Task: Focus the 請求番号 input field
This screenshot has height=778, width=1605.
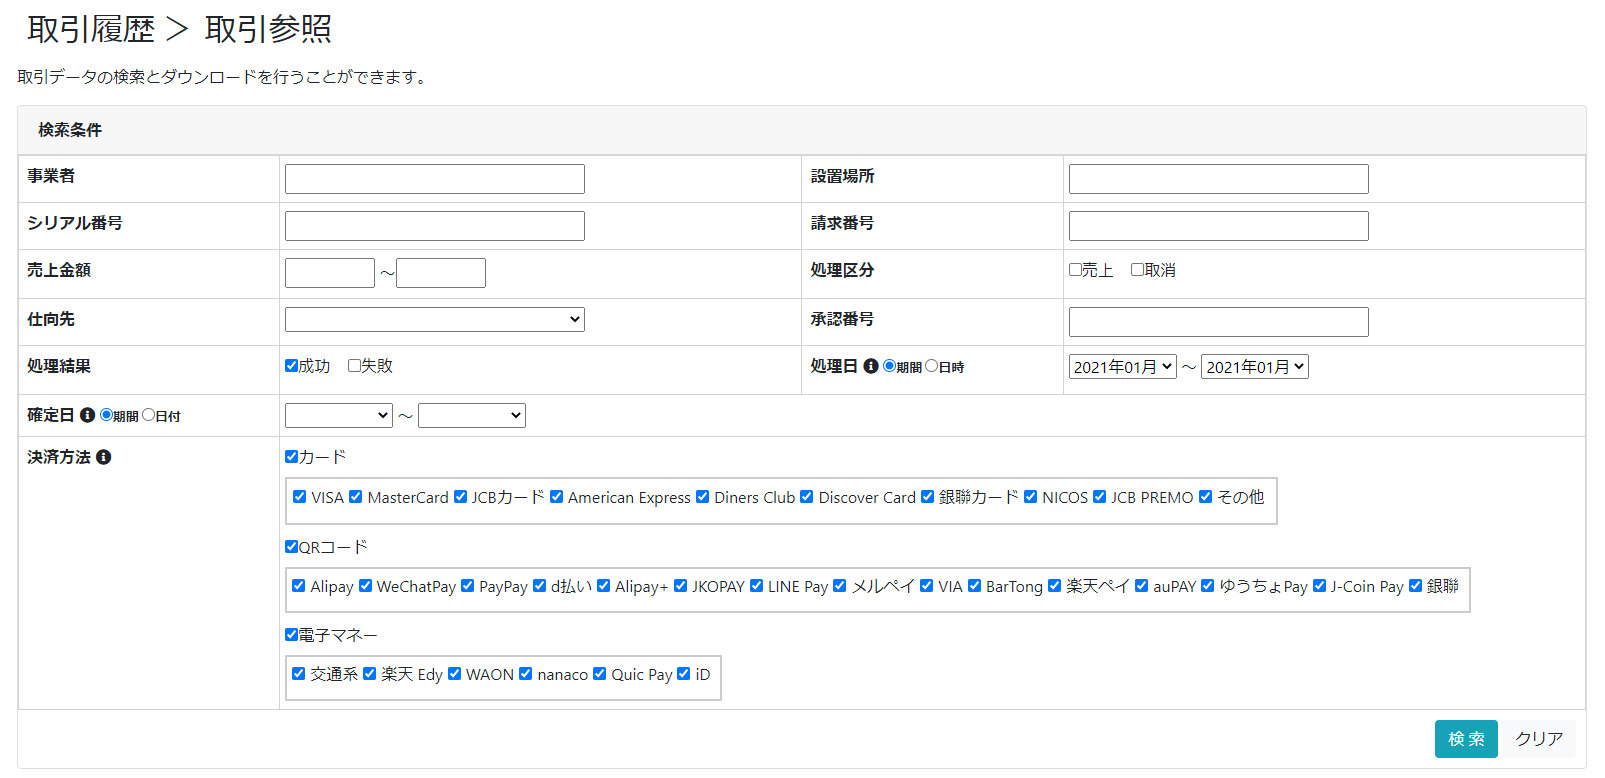Action: tap(1219, 226)
